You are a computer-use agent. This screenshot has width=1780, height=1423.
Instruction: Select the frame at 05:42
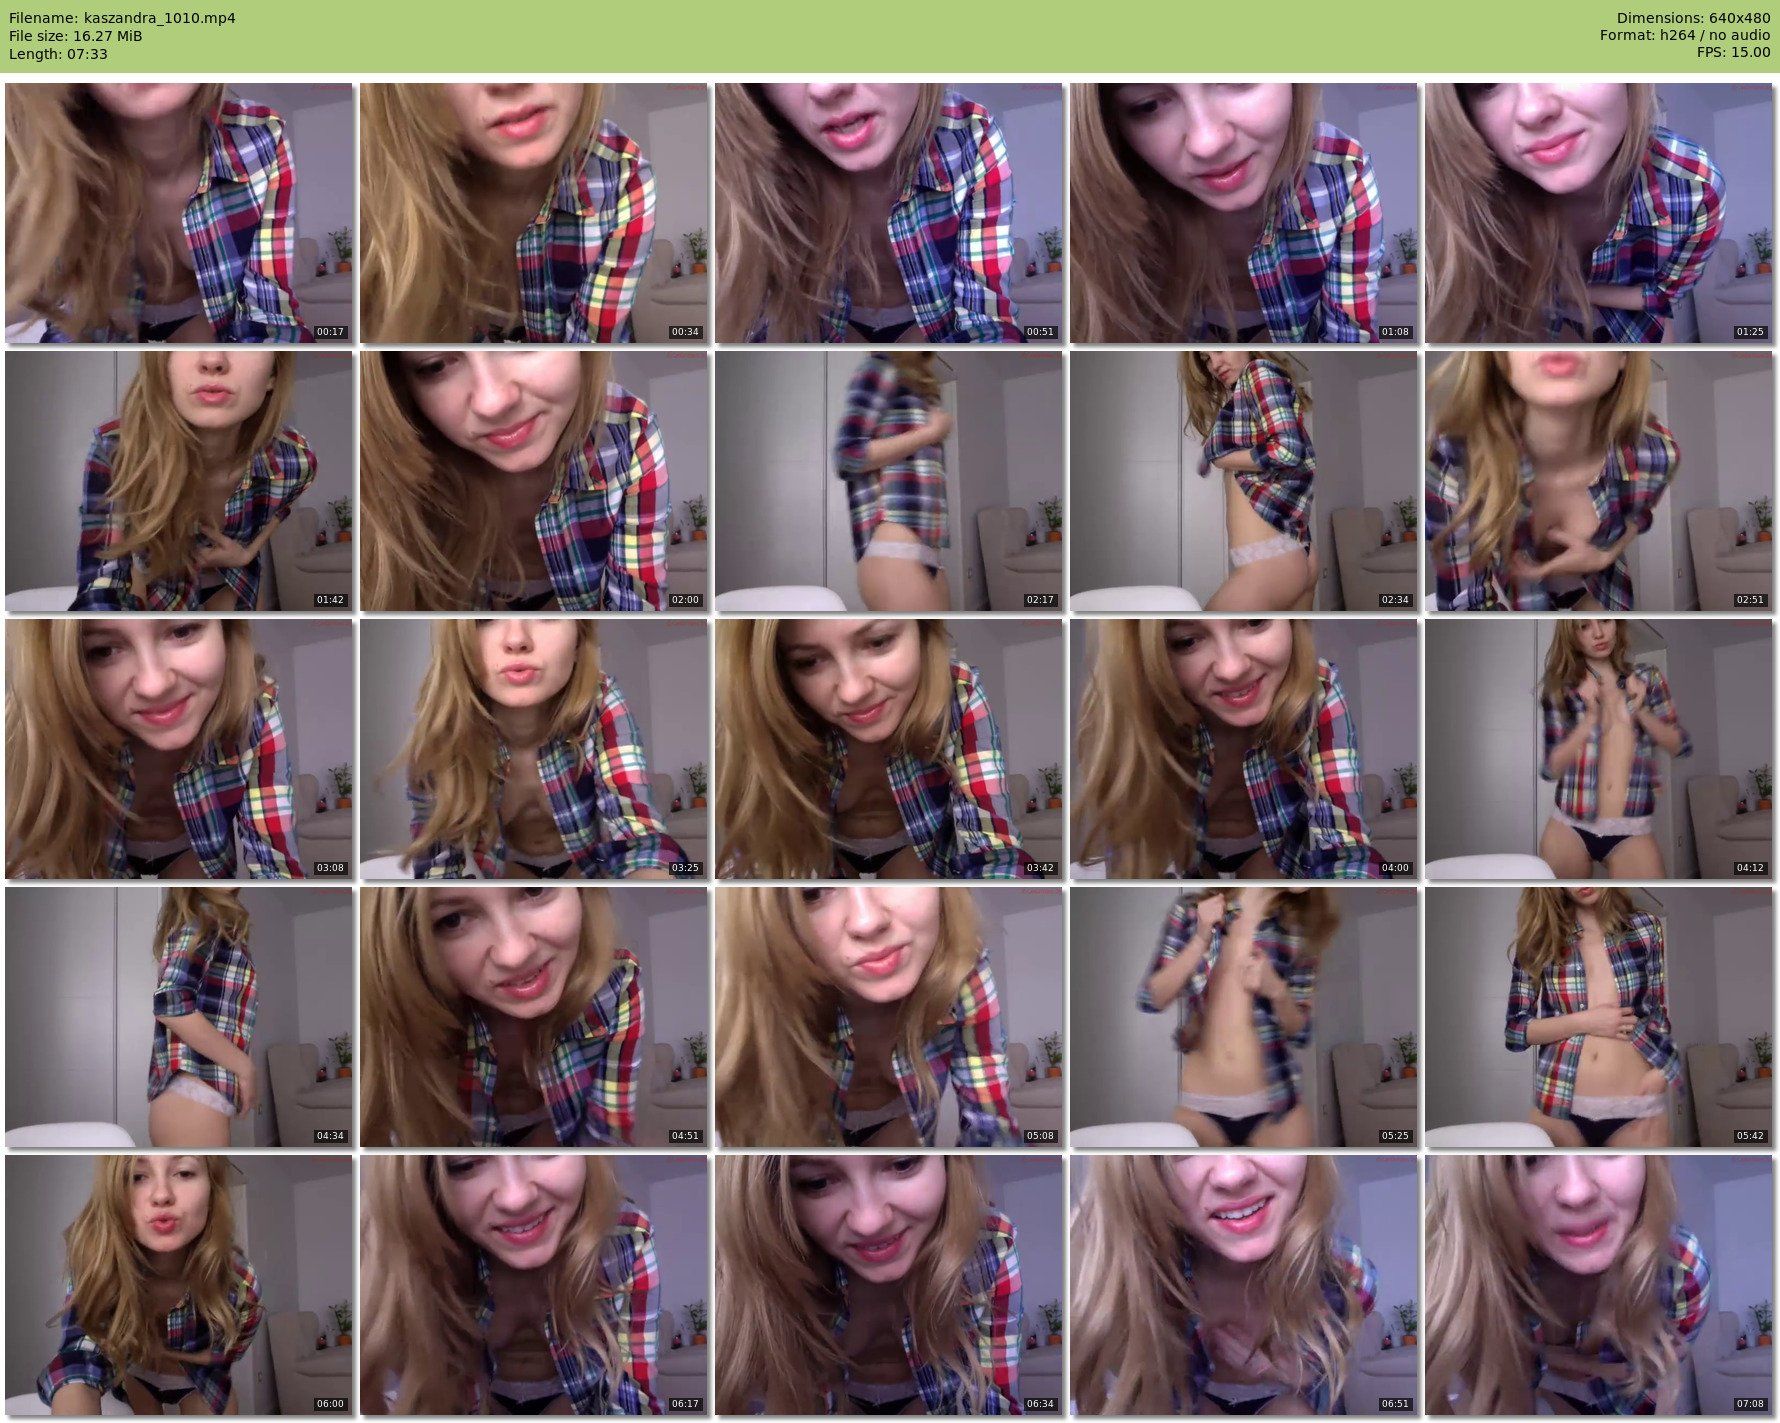pyautogui.click(x=1599, y=1017)
